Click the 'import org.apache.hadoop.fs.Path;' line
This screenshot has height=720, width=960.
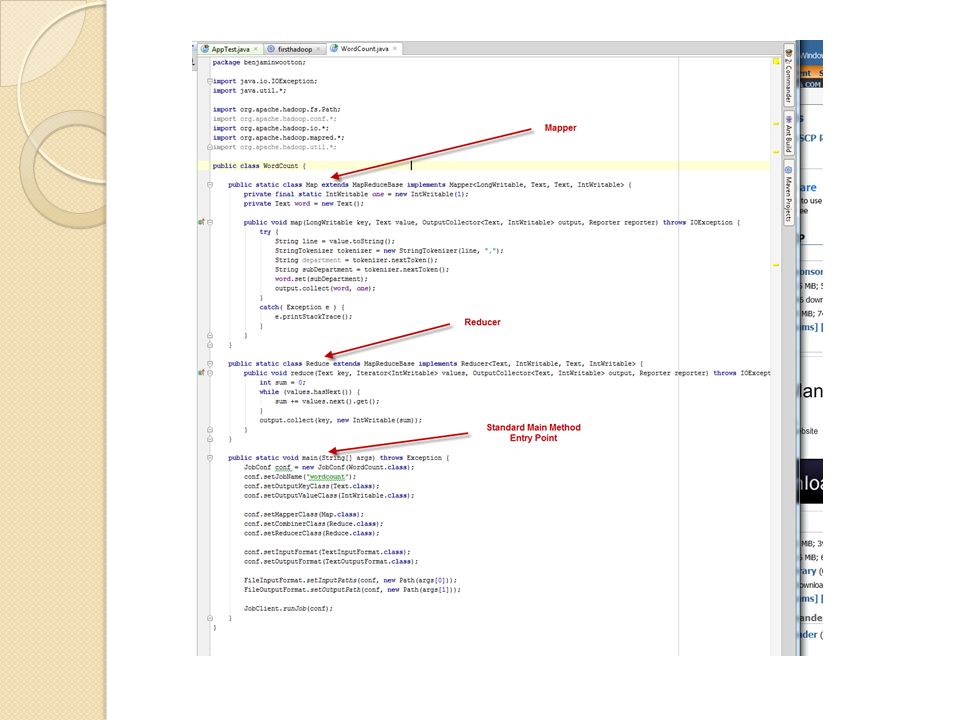[277, 110]
